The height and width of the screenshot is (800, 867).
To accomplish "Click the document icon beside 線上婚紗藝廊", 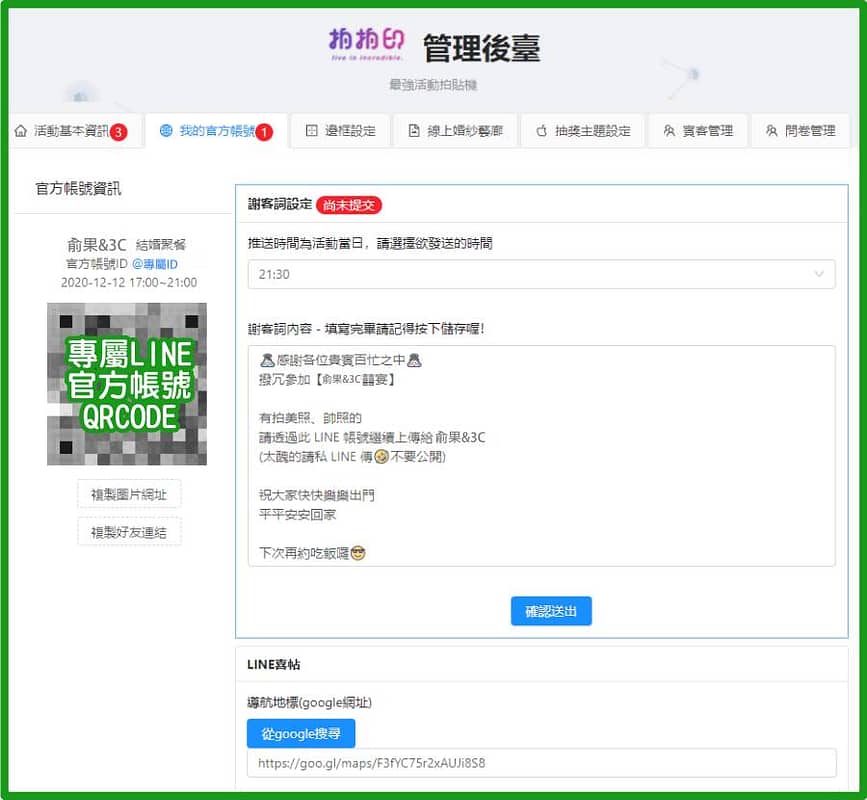I will (414, 130).
